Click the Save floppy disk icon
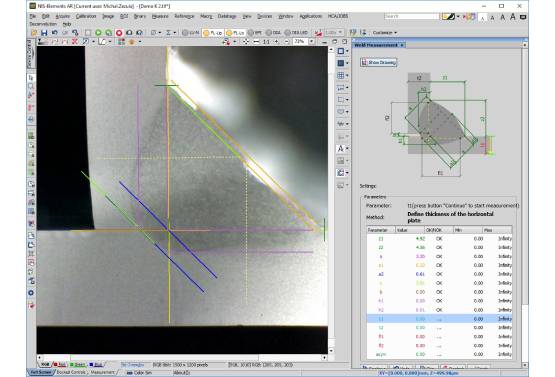 [x=44, y=33]
